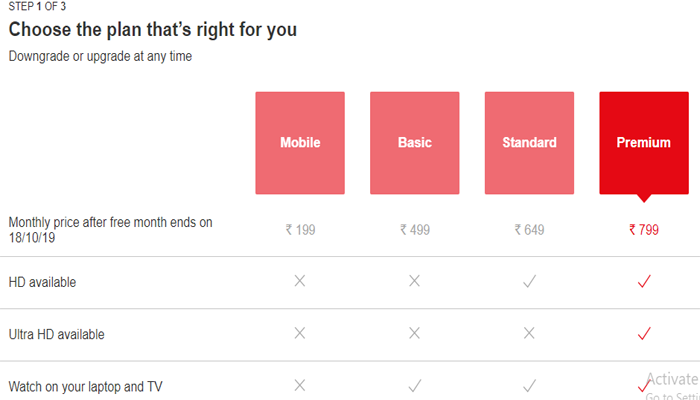
Task: Click HD available cross under Basic
Action: click(x=415, y=282)
